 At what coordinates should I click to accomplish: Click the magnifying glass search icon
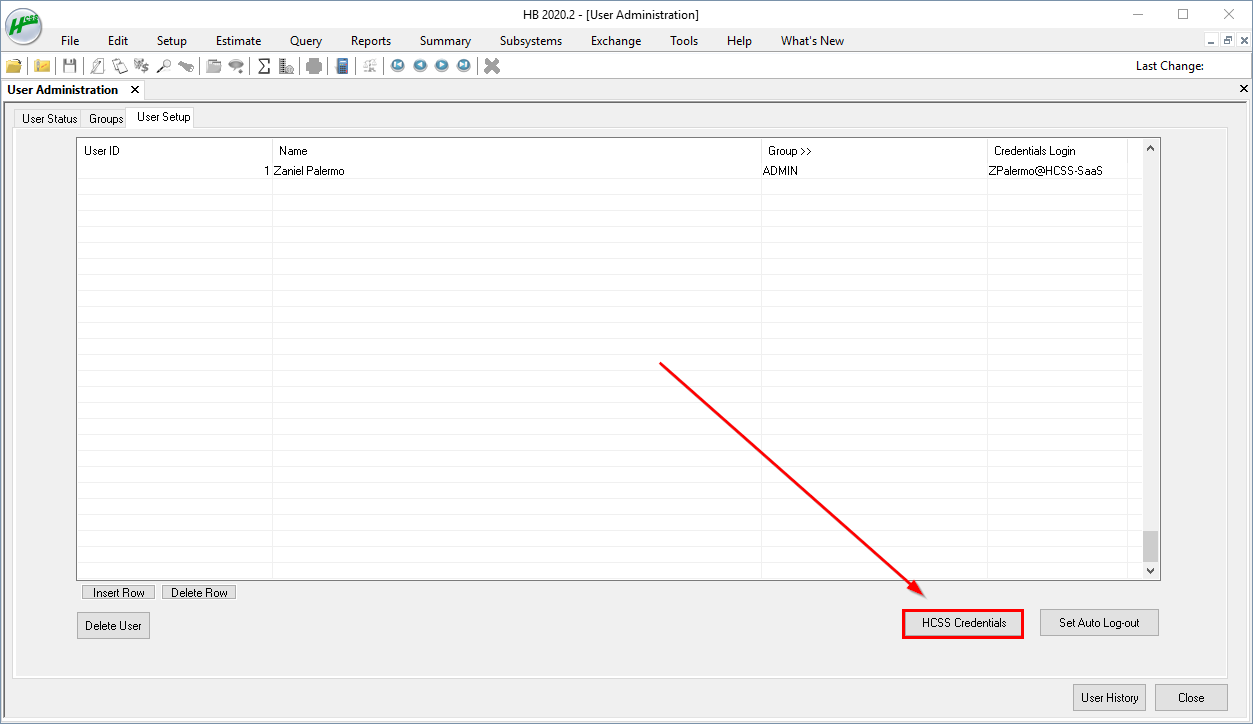164,66
